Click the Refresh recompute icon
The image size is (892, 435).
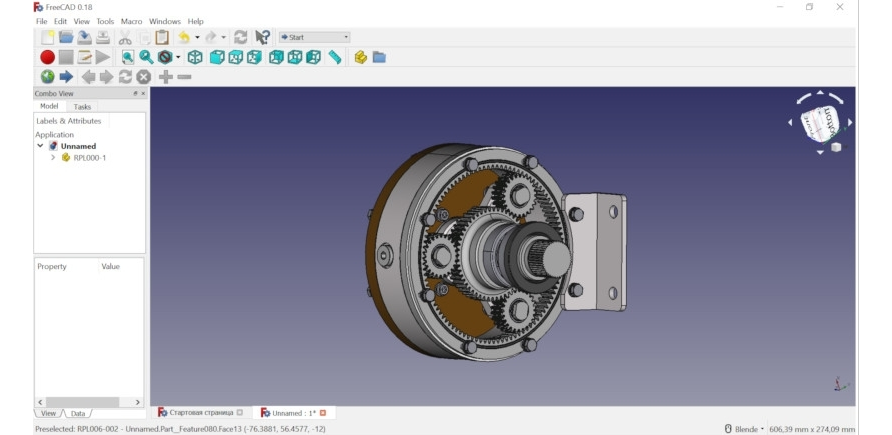click(x=240, y=37)
